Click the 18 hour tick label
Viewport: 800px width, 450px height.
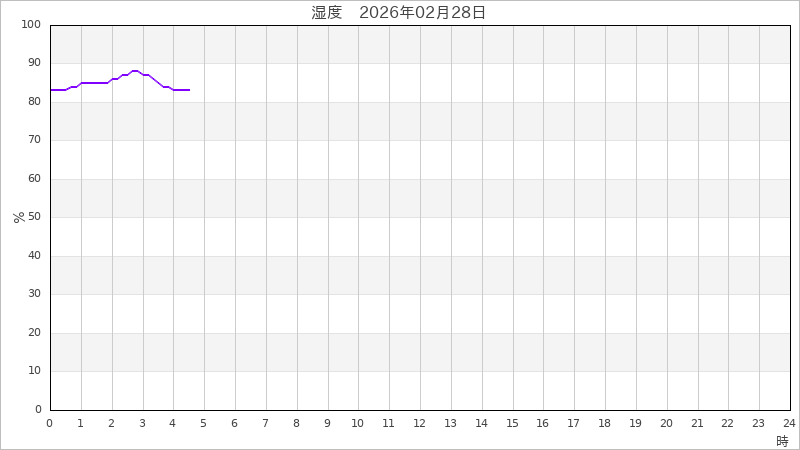pyautogui.click(x=604, y=423)
